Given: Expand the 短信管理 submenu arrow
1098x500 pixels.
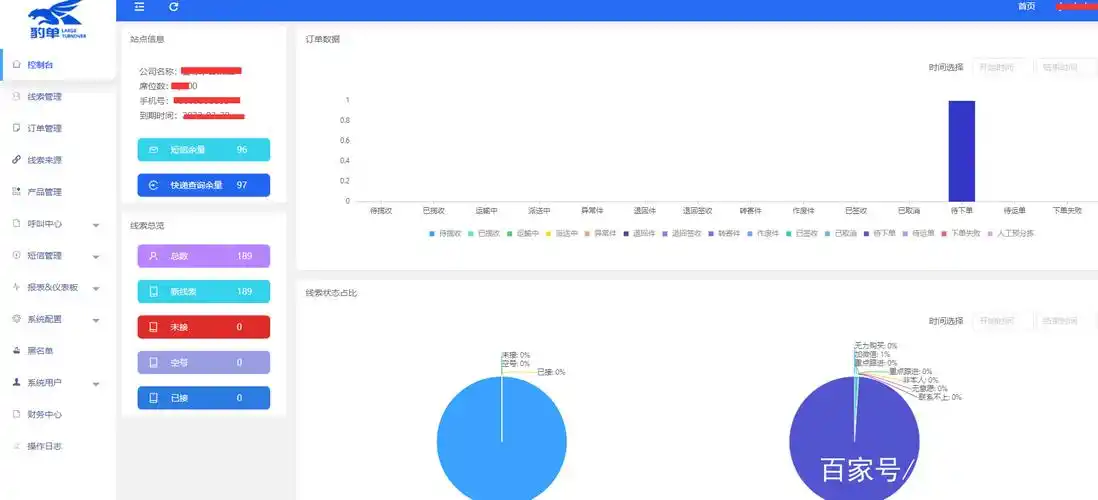Looking at the screenshot, I should 96,257.
